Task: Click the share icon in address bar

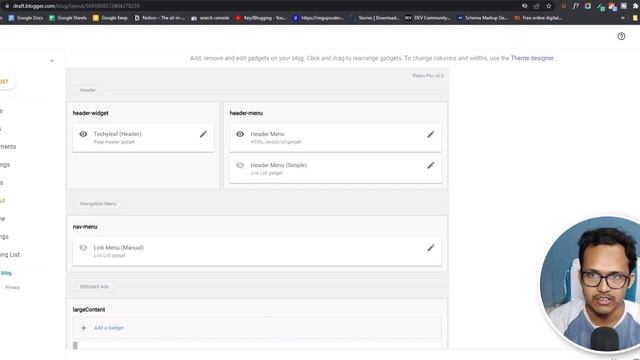Action: click(536, 6)
